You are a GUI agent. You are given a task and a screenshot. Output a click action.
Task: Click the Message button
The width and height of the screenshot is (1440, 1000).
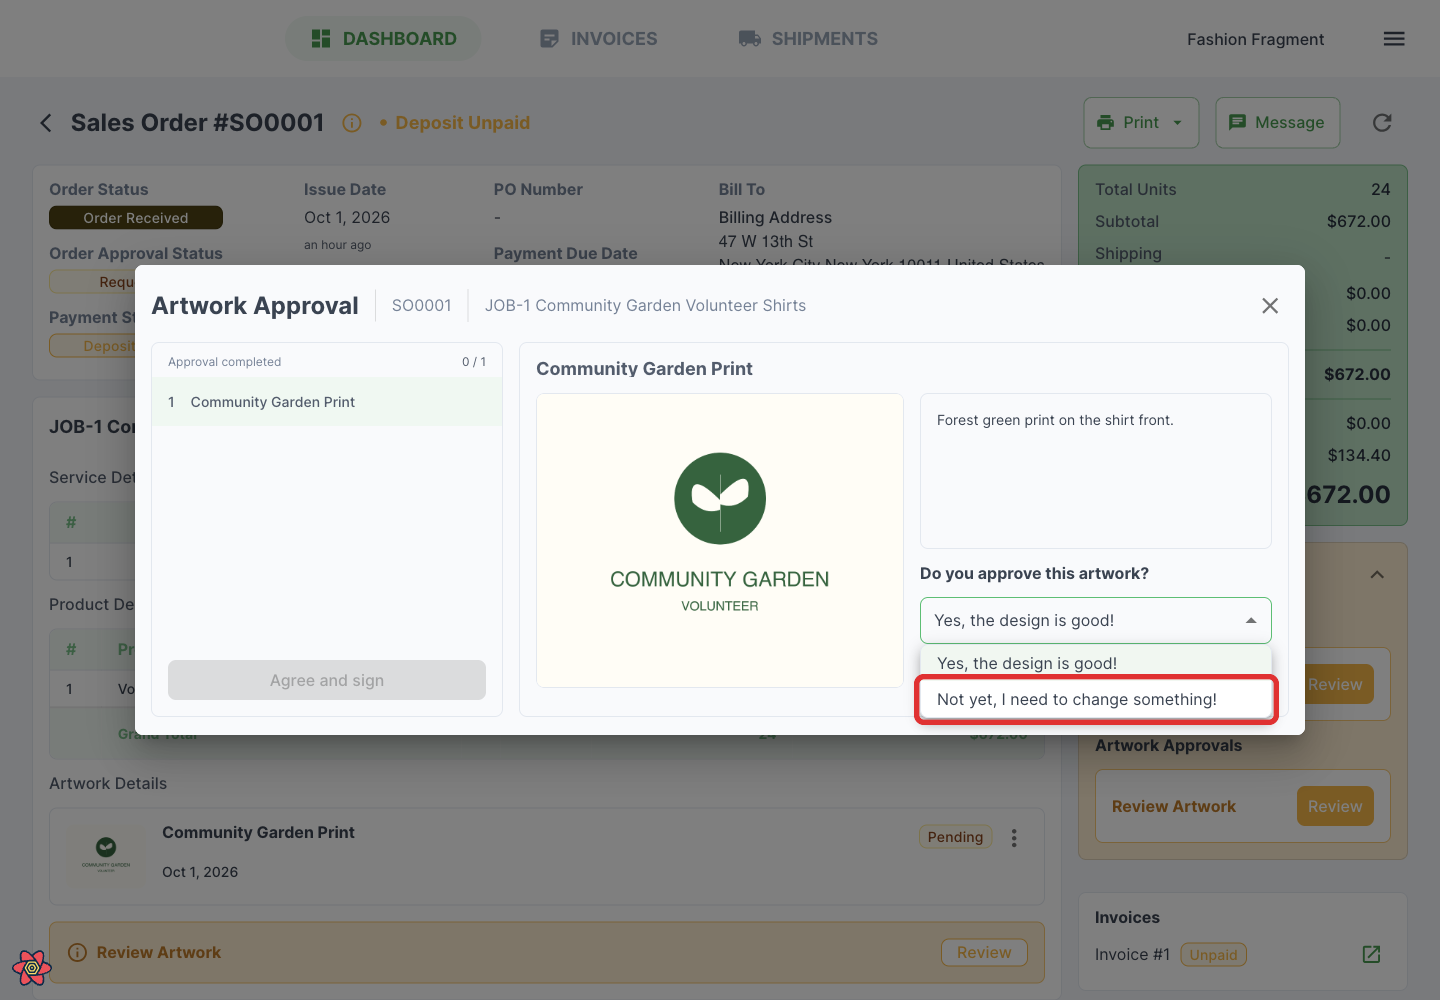[x=1277, y=123]
